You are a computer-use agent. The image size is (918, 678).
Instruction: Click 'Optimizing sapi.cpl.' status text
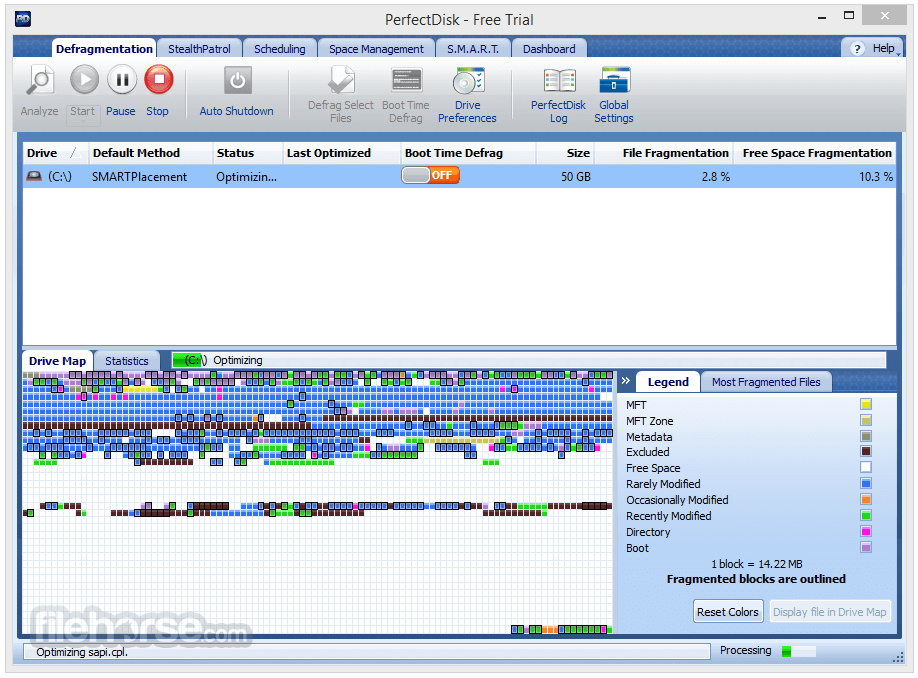tap(82, 652)
